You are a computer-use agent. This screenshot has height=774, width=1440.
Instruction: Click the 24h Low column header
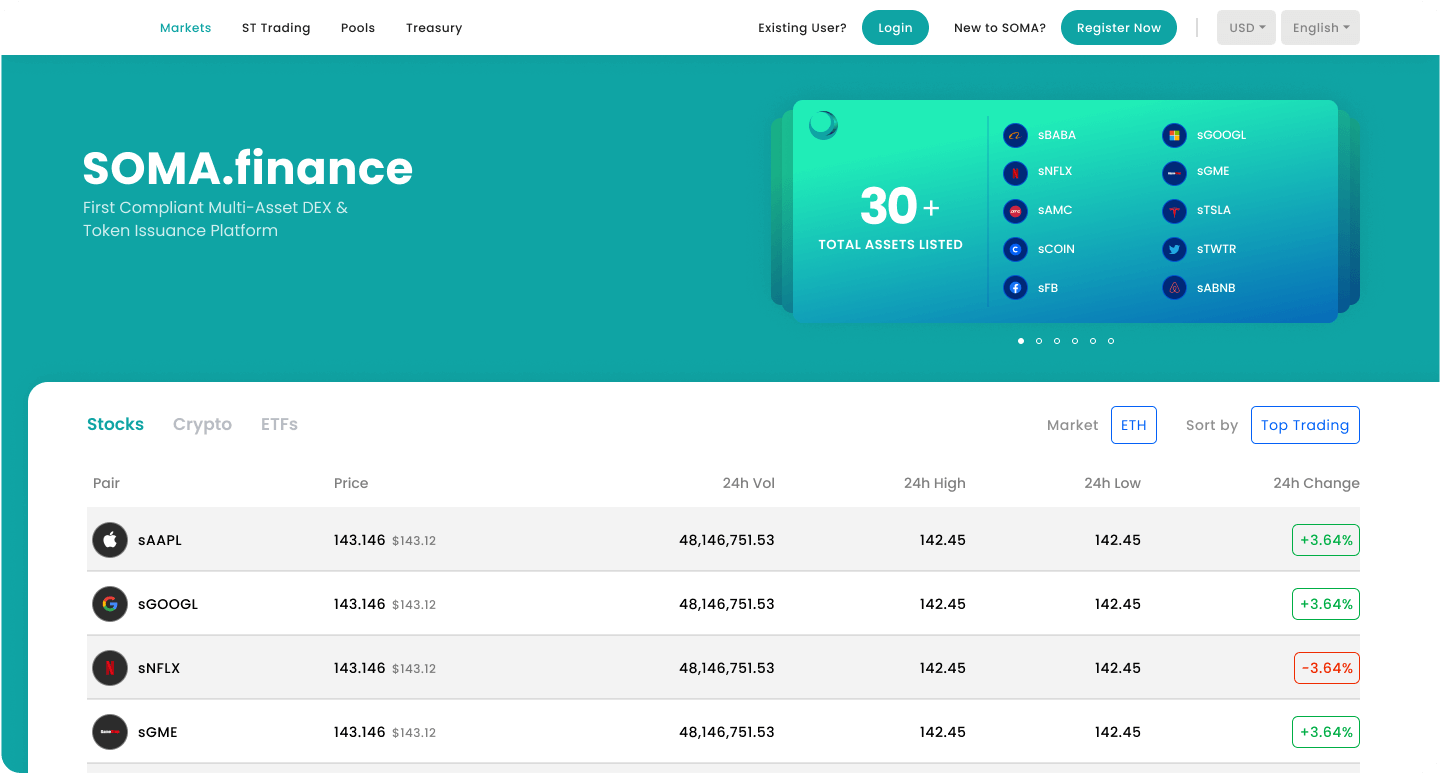tap(1112, 483)
